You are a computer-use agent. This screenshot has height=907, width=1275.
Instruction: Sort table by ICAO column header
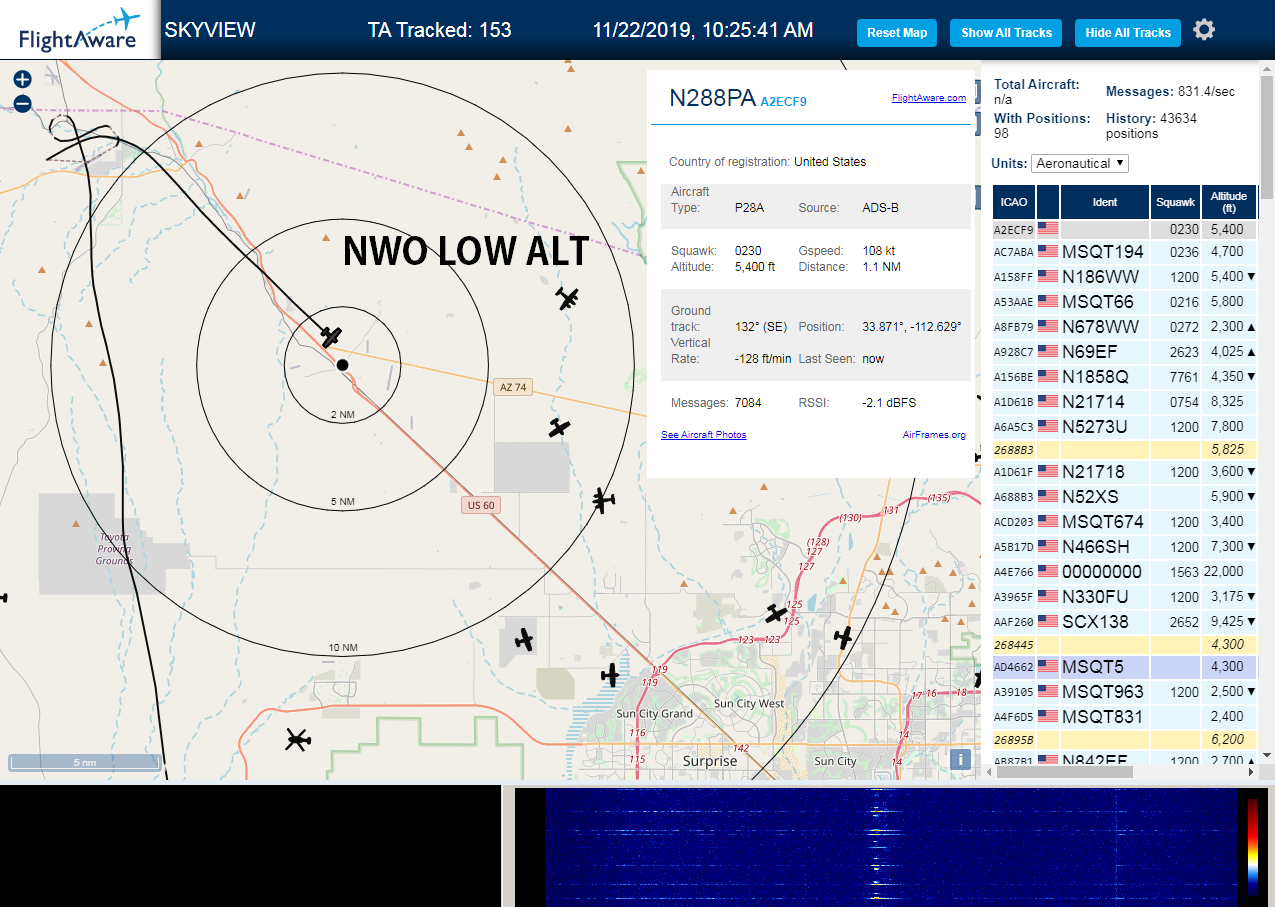[x=1014, y=202]
